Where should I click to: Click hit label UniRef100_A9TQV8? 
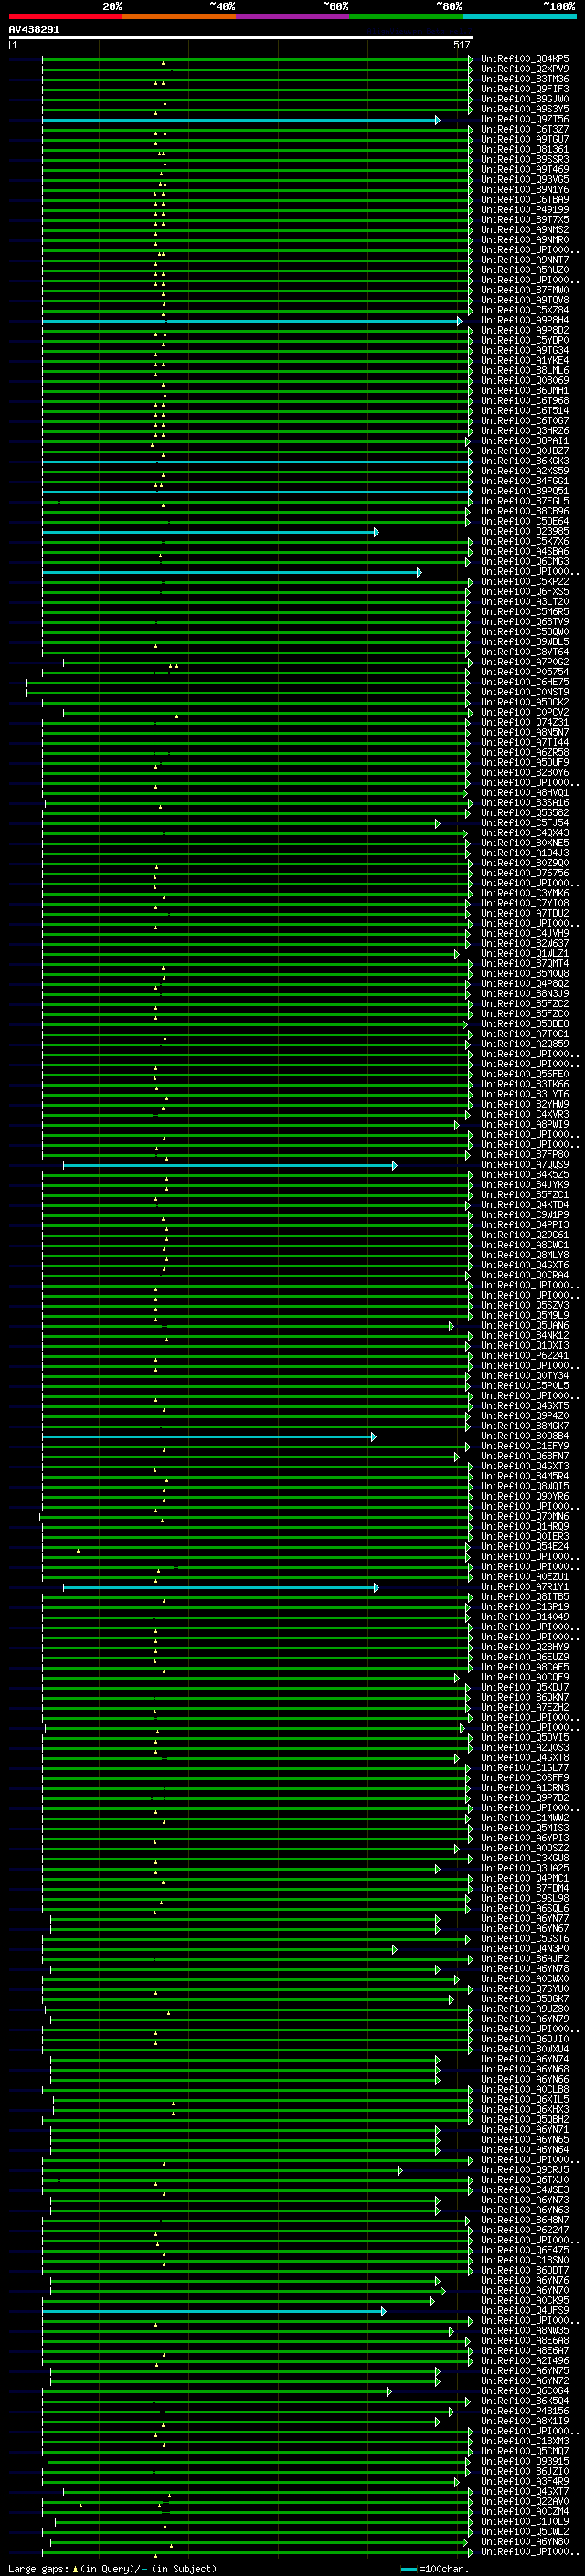(525, 300)
